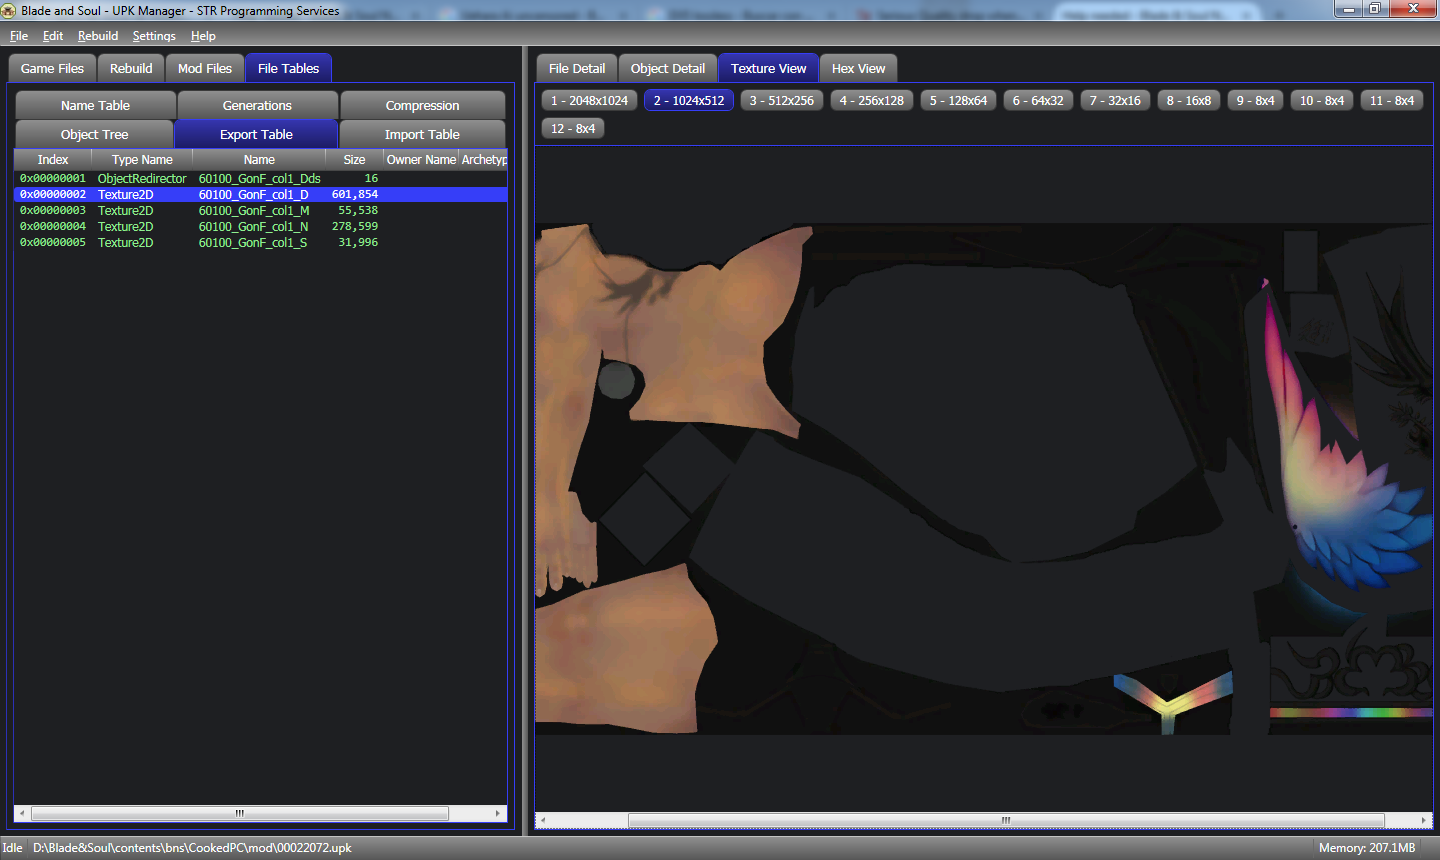Switch to the Mod Files tab

click(205, 69)
